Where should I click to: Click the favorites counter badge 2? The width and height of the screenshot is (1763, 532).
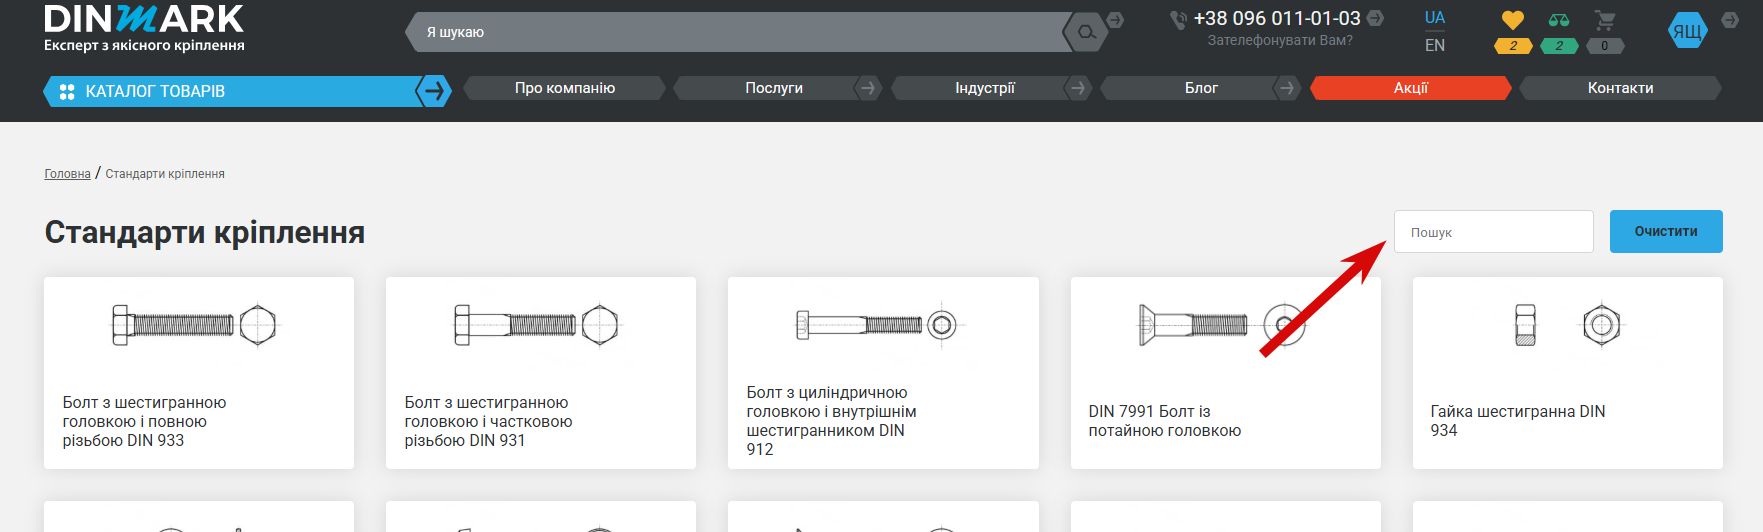(1513, 46)
